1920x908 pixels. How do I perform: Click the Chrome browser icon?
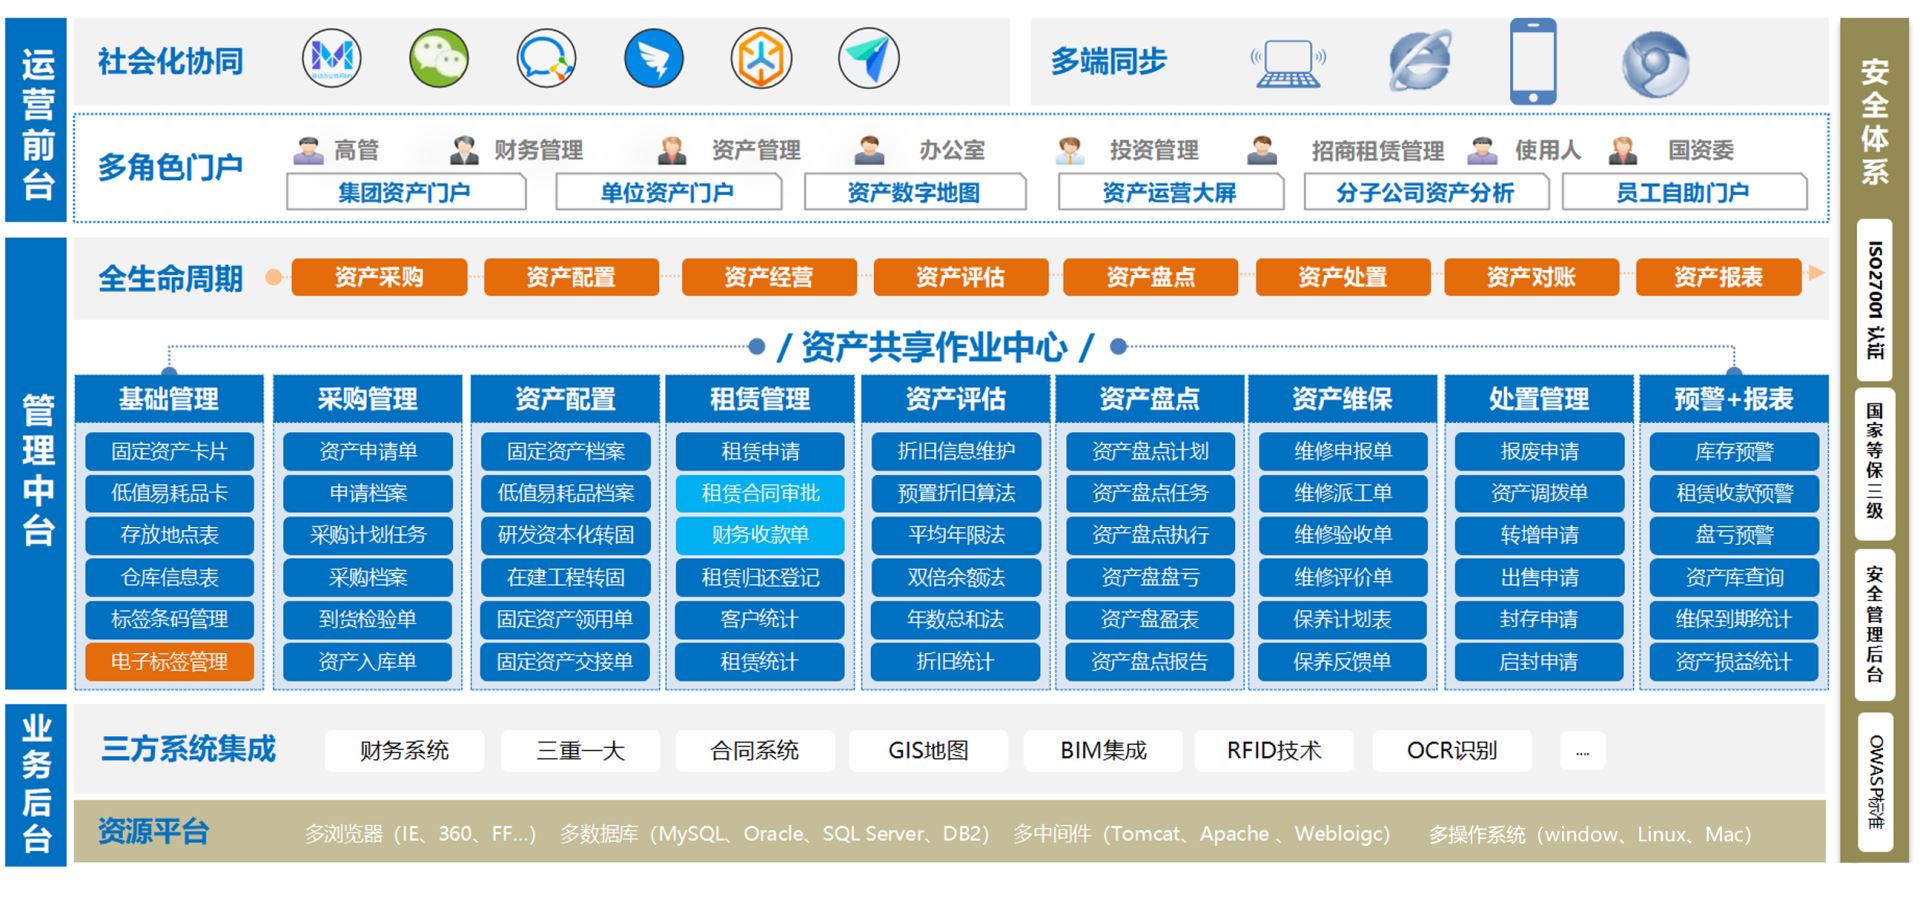click(1655, 64)
